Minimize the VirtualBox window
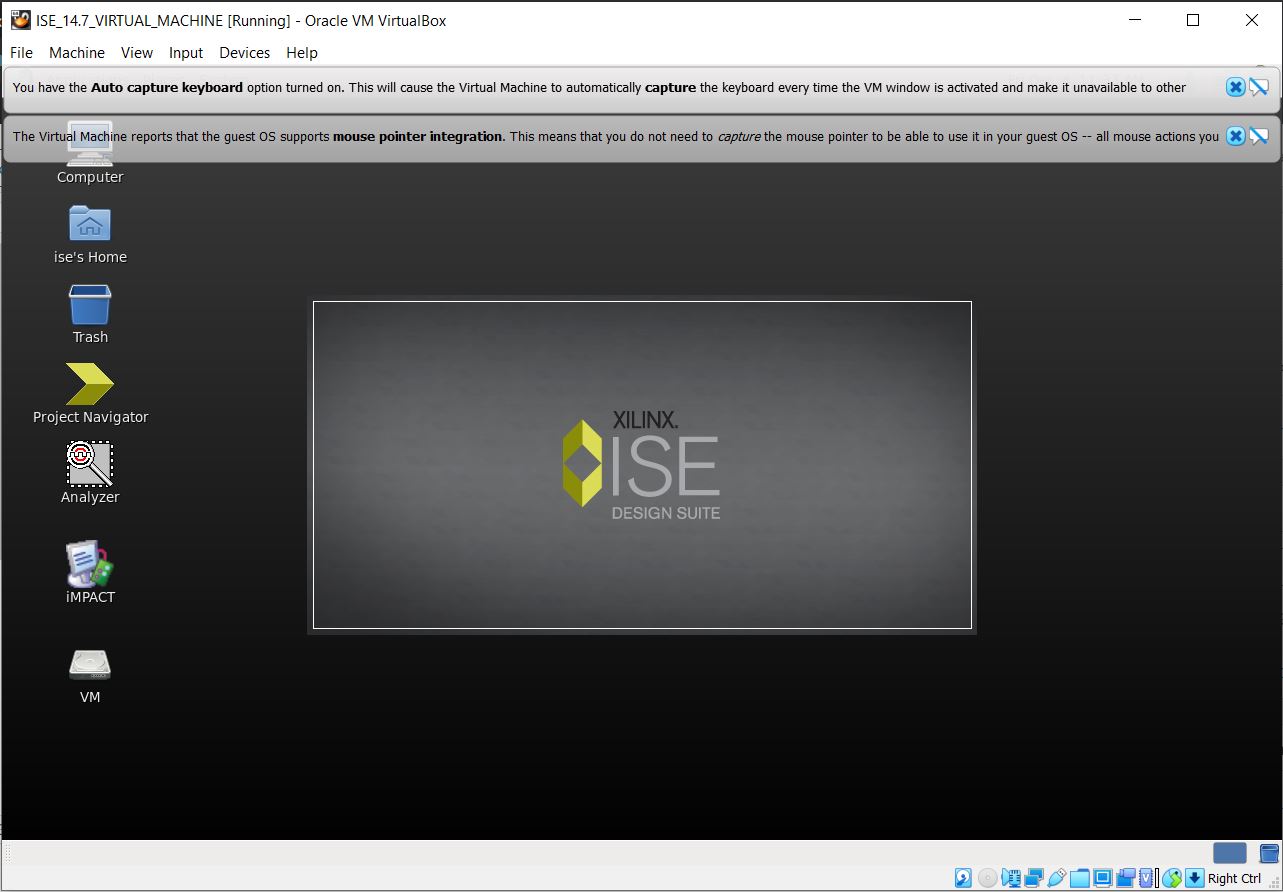1283x892 pixels. coord(1134,20)
